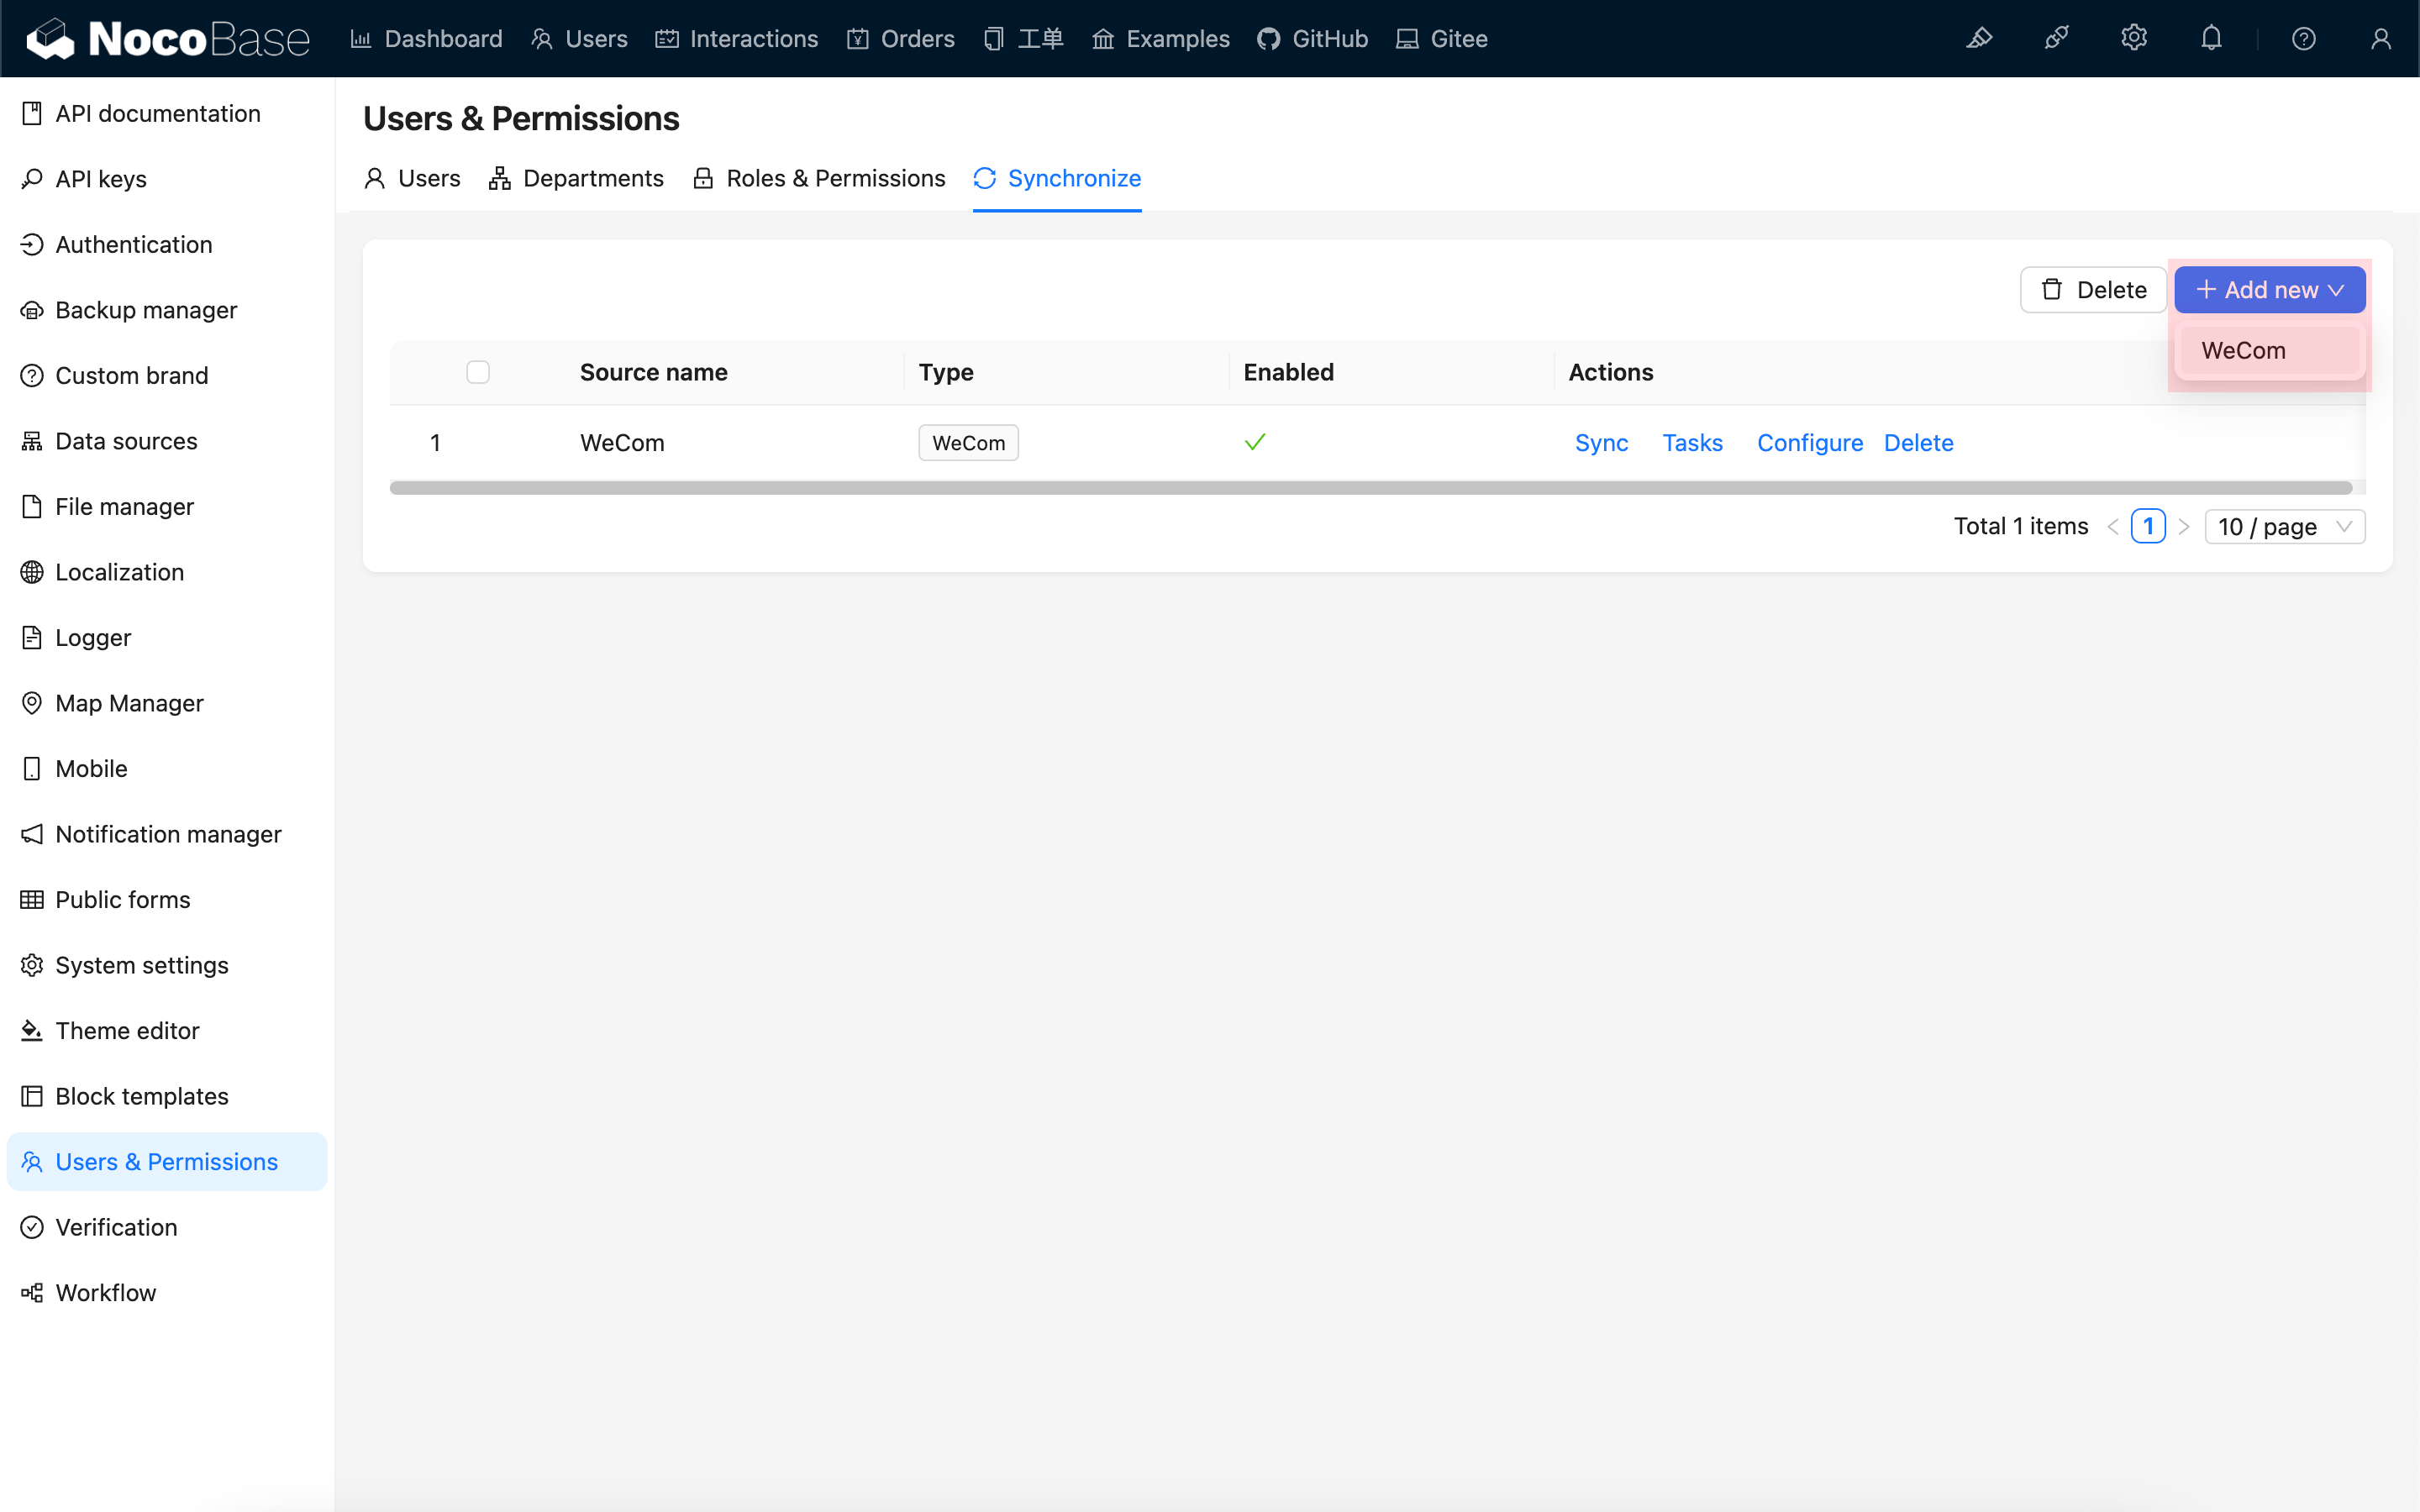
Task: Click Configure for the WeCom source
Action: [x=1809, y=443]
